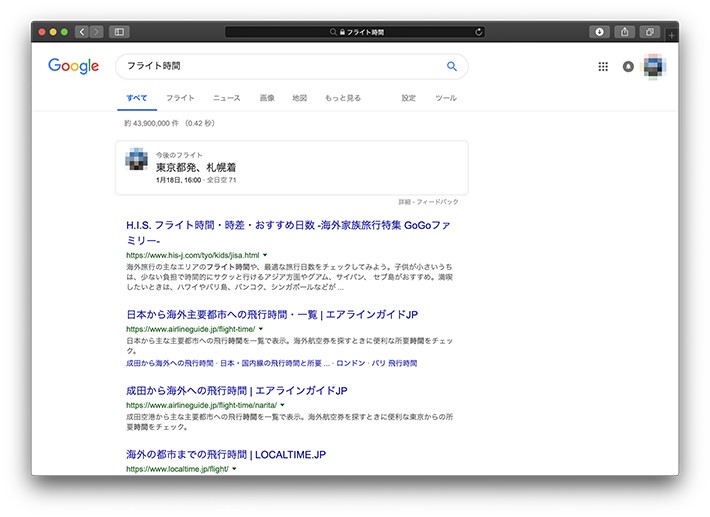Open H.I.S. フライト時間 result title
The height and width of the screenshot is (517, 710).
point(288,232)
